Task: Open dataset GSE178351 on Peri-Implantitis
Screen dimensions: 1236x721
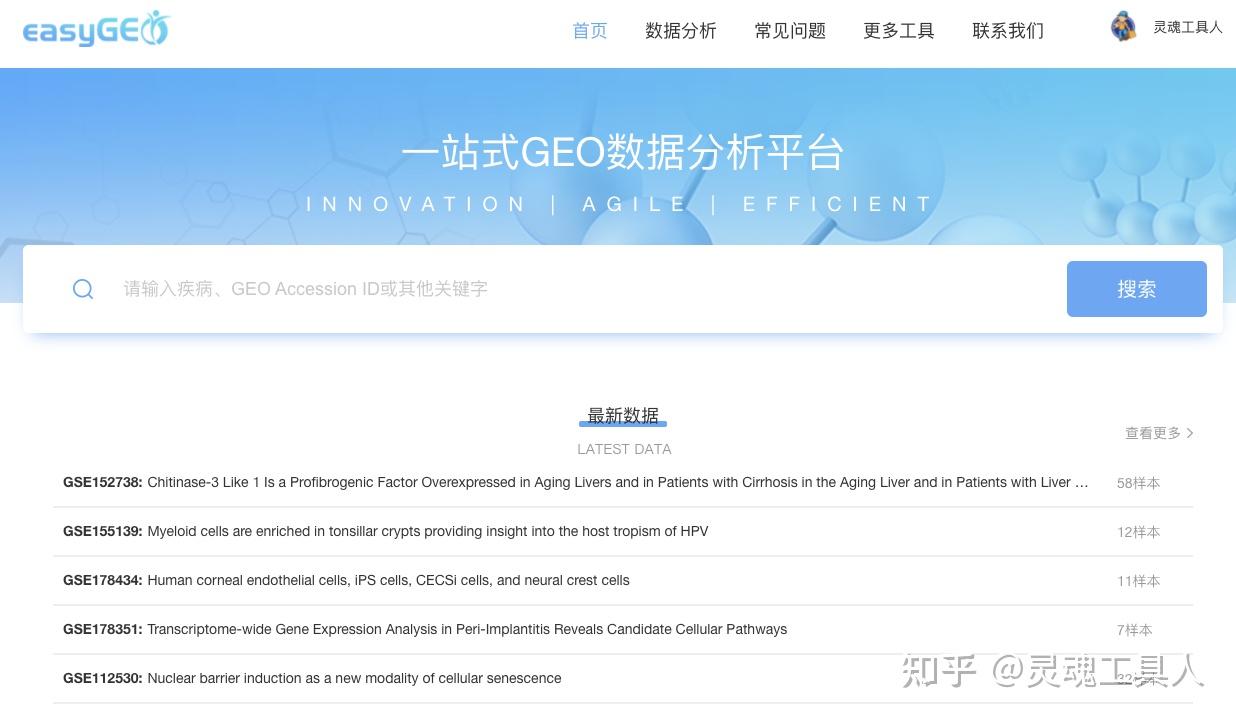Action: tap(424, 629)
